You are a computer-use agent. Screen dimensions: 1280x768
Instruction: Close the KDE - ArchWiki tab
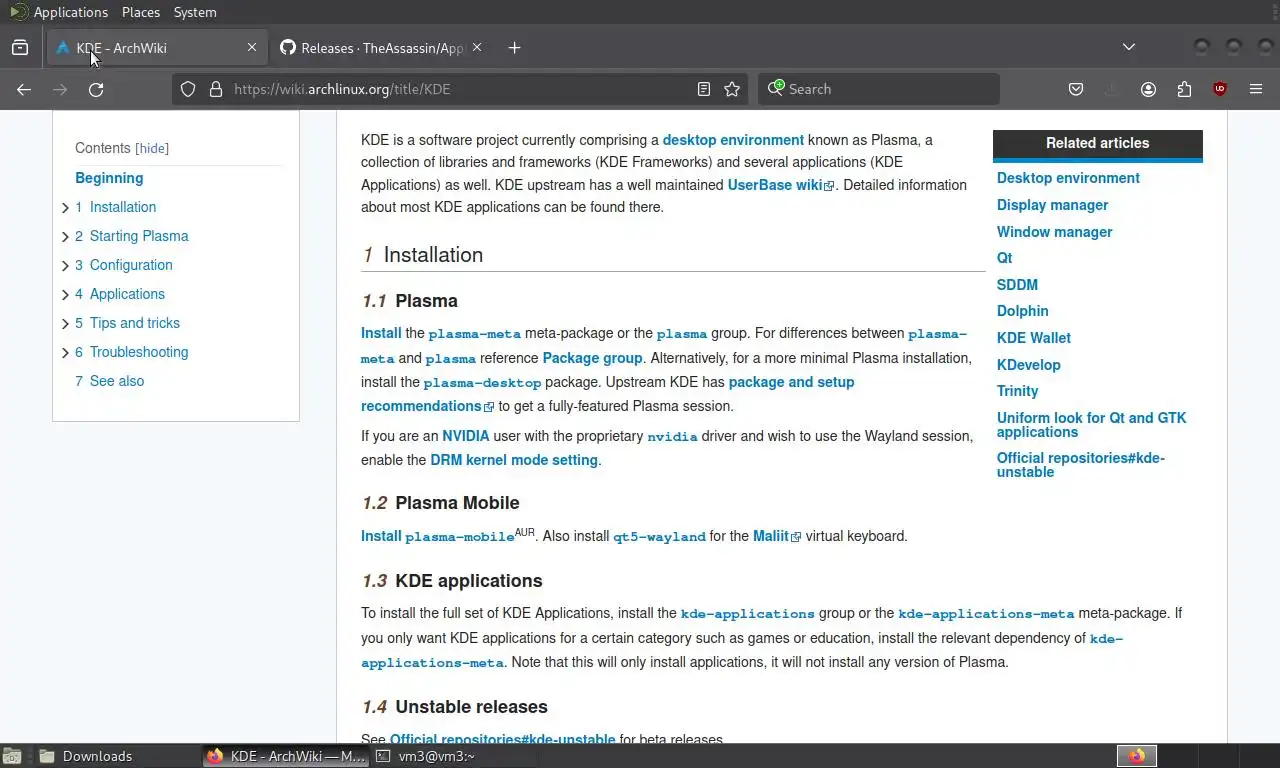click(x=252, y=47)
